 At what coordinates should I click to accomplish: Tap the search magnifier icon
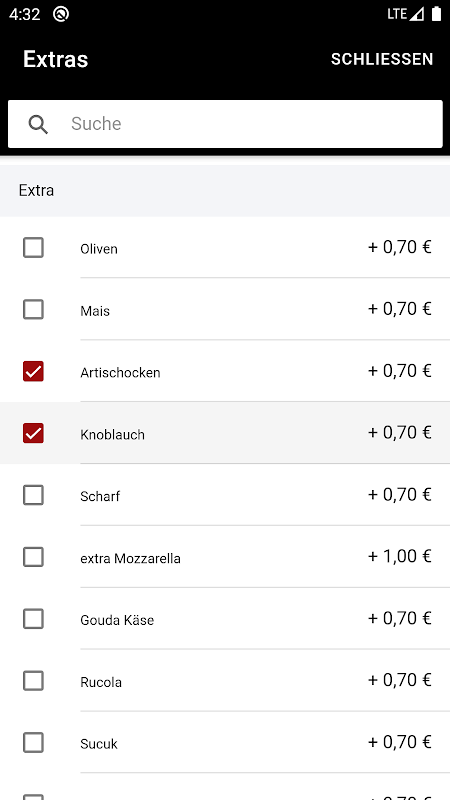click(38, 124)
